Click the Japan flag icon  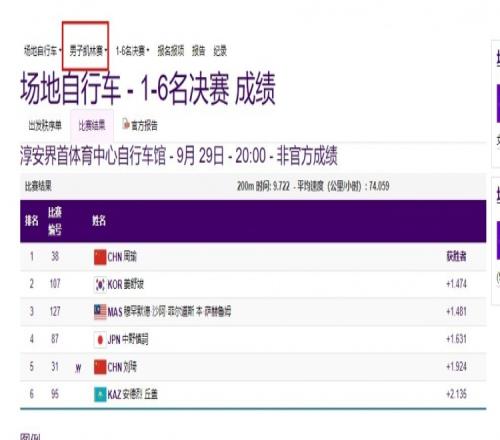point(100,339)
